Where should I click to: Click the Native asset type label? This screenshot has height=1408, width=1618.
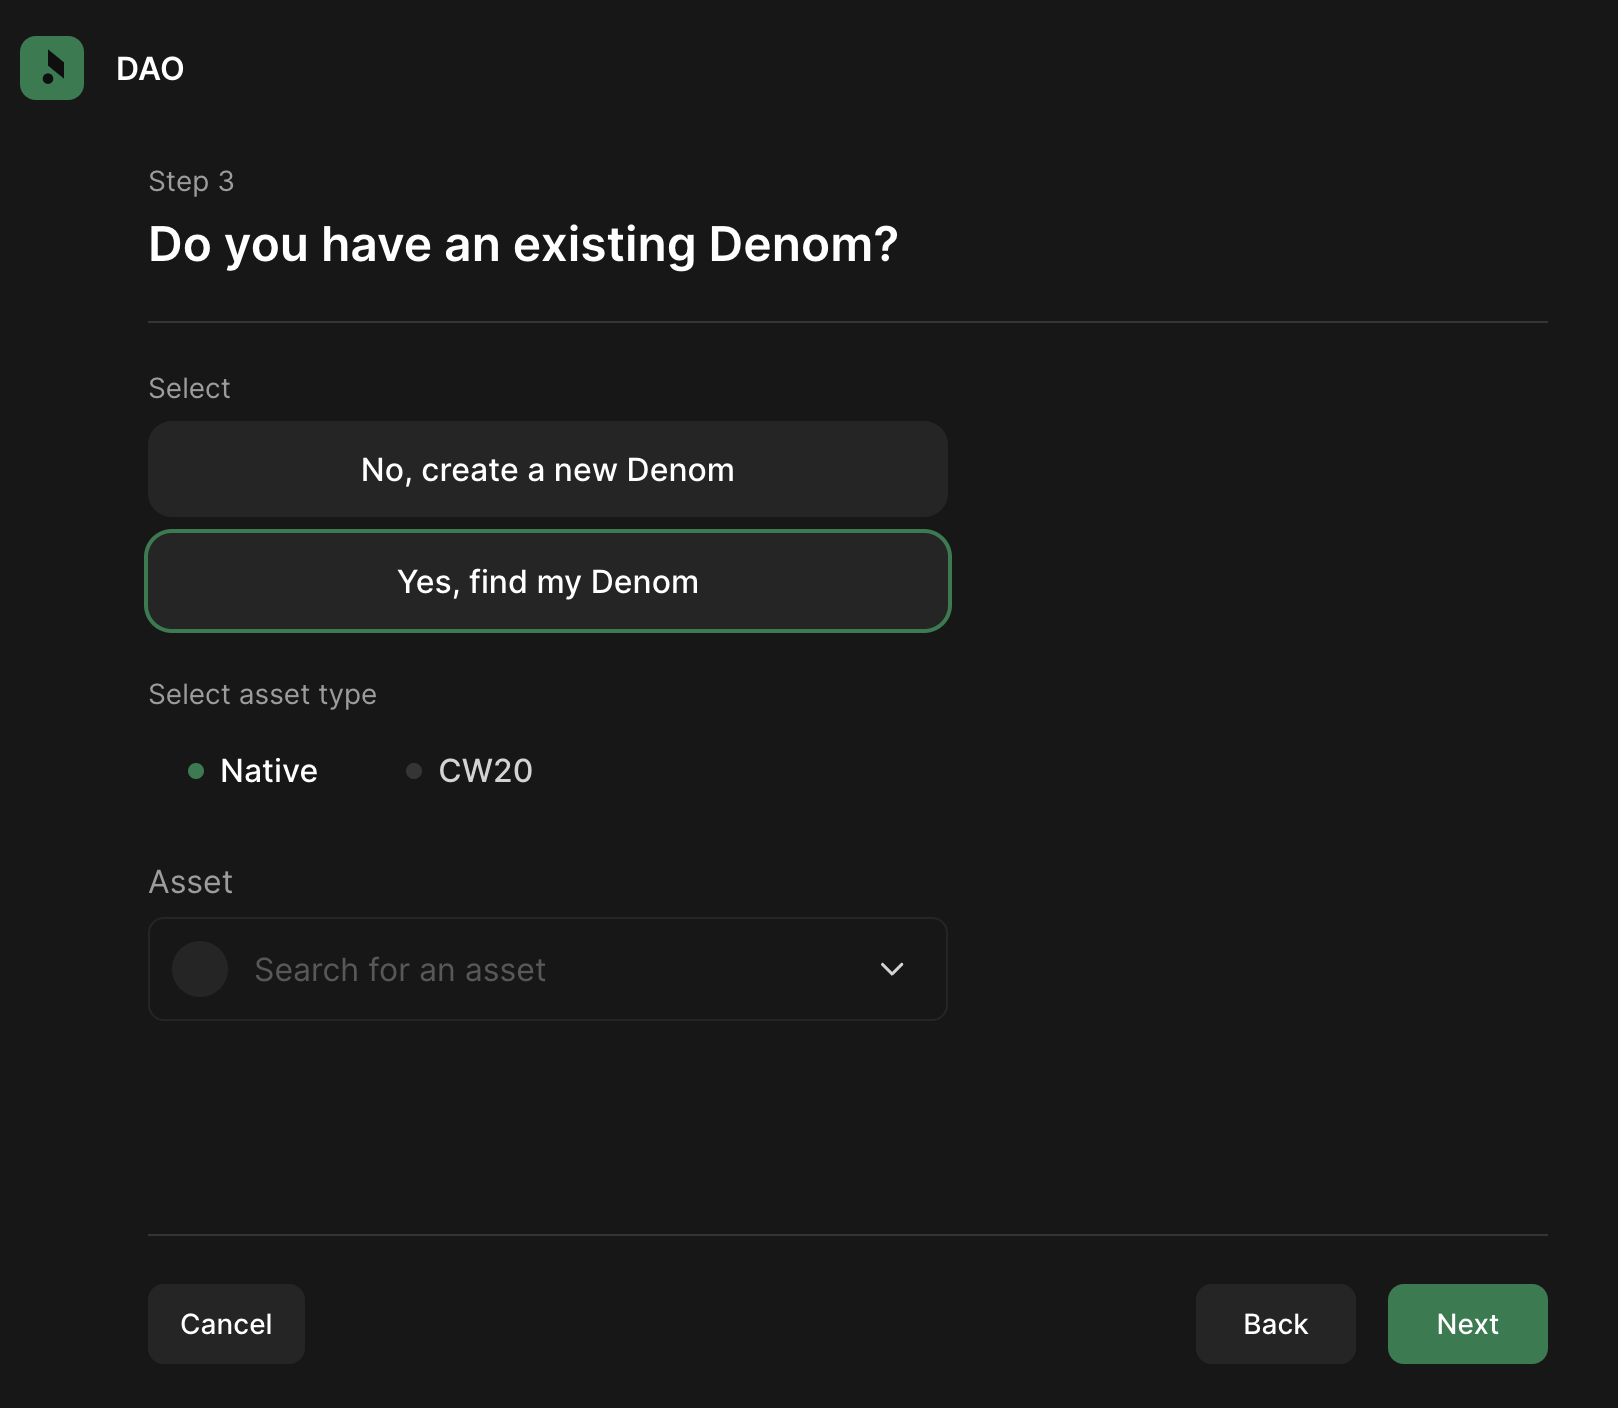click(269, 771)
